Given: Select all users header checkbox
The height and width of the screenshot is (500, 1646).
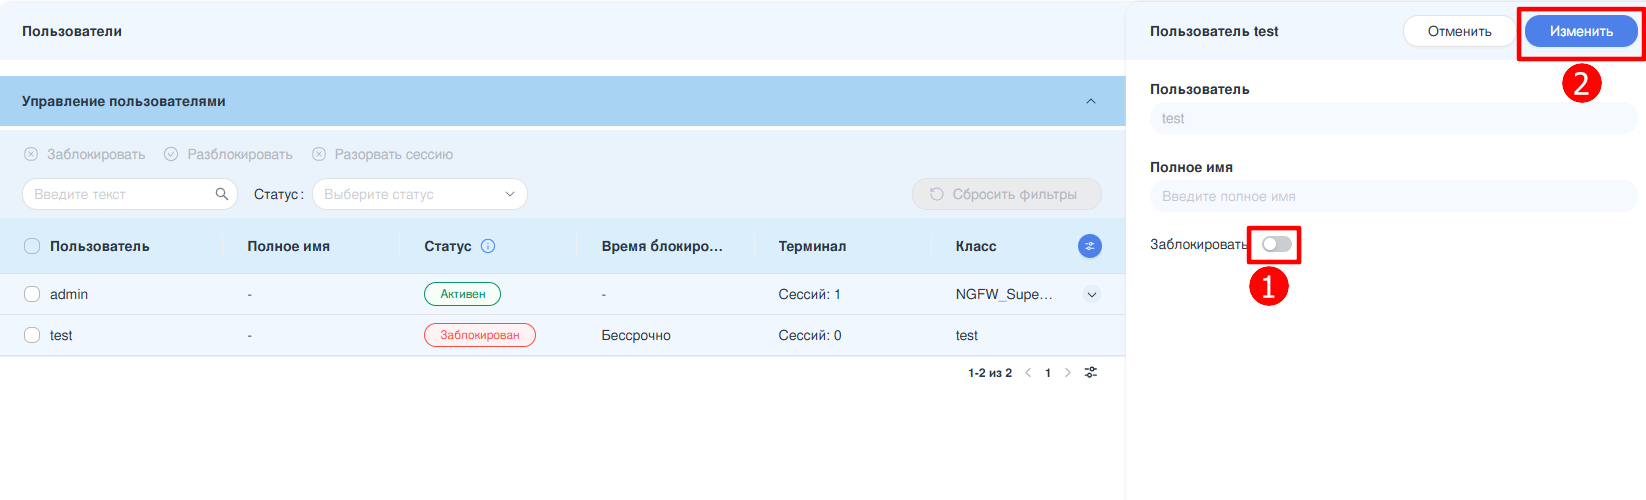Looking at the screenshot, I should (x=32, y=246).
